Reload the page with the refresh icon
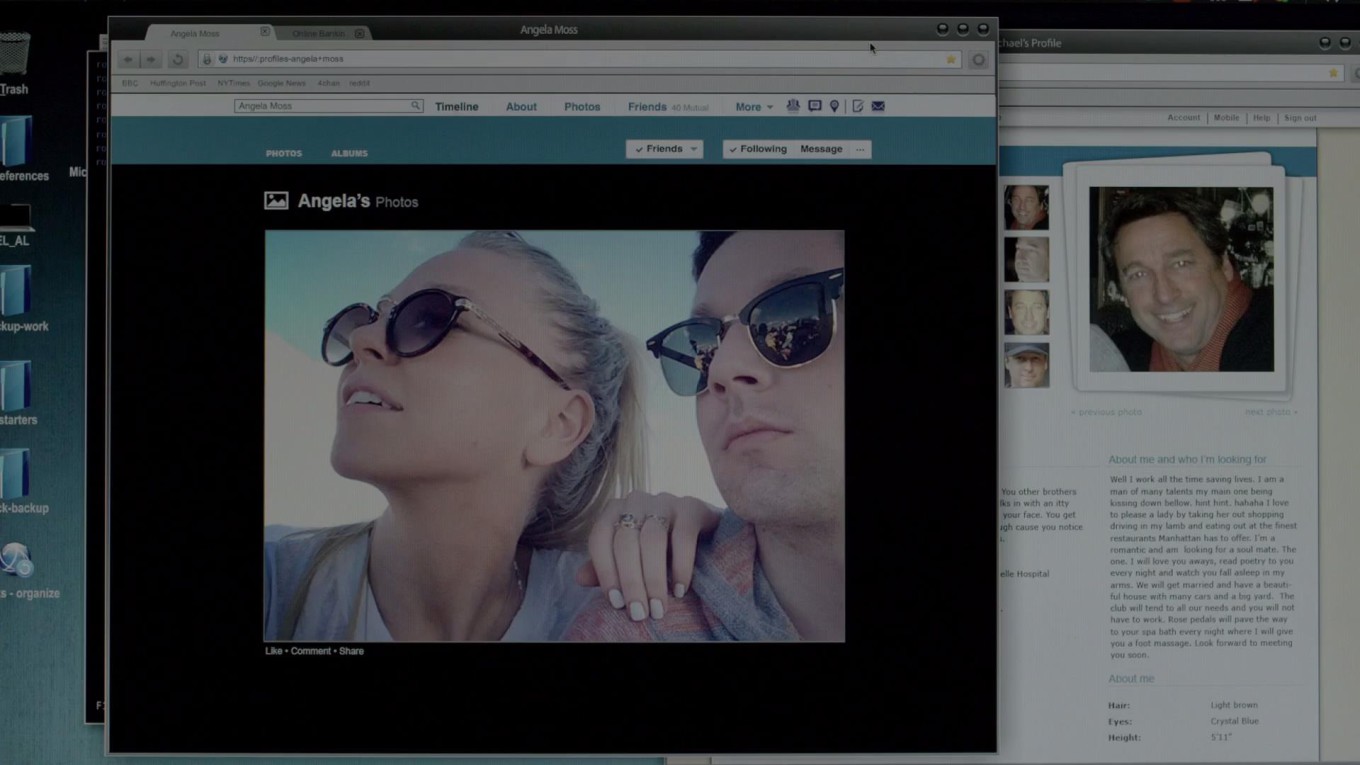 177,59
